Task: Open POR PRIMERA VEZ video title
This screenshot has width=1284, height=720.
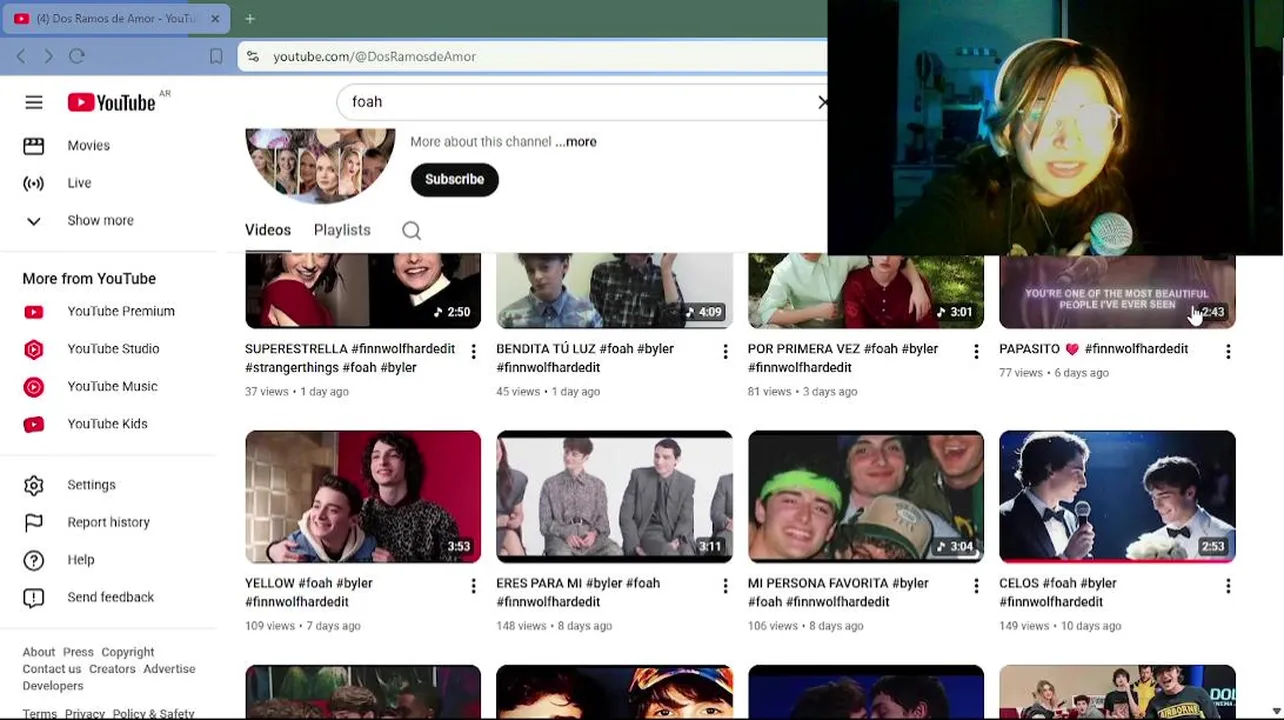Action: (843, 358)
